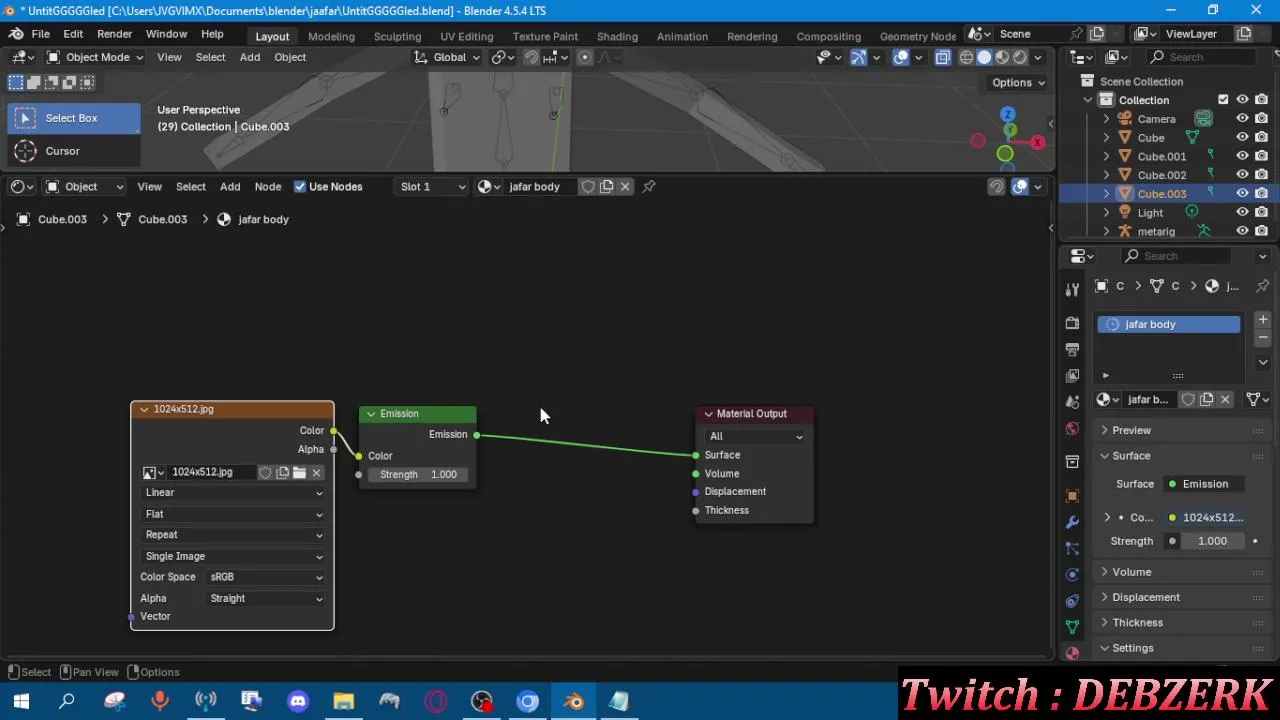This screenshot has width=1280, height=720.
Task: Open the Material Output All target dropdown
Action: click(755, 436)
